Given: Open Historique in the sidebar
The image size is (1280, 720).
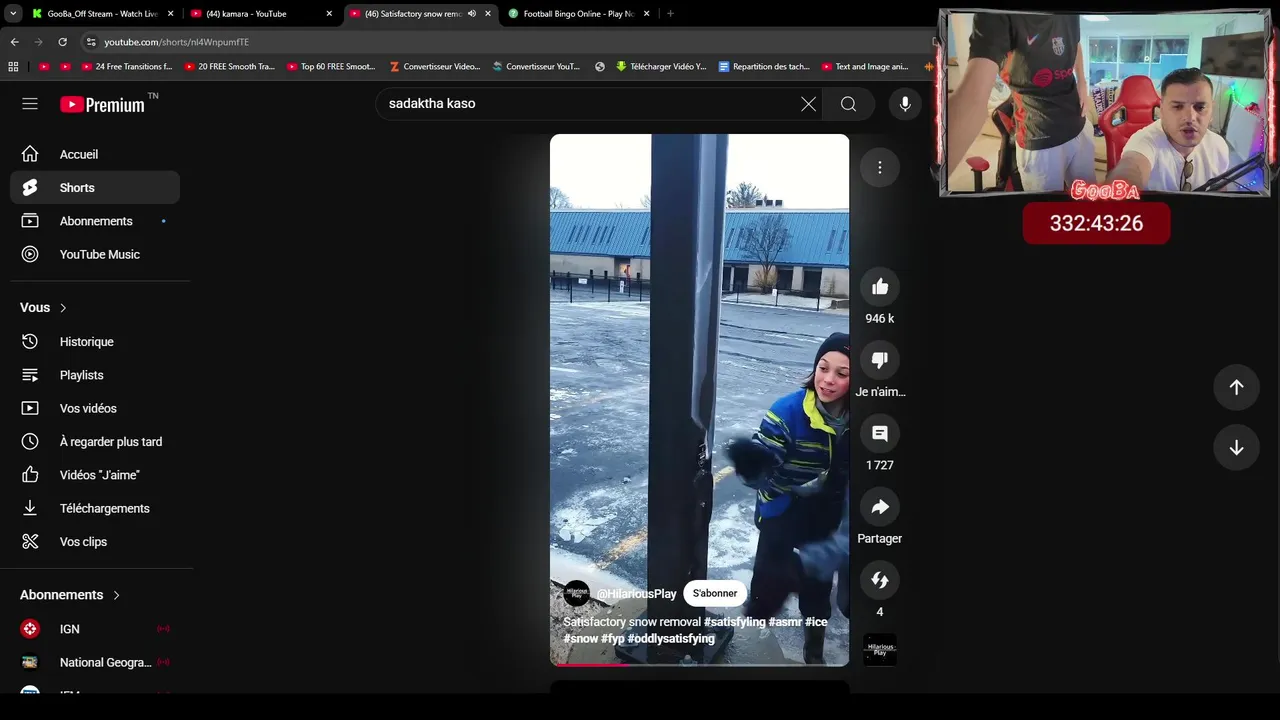Looking at the screenshot, I should point(95,342).
